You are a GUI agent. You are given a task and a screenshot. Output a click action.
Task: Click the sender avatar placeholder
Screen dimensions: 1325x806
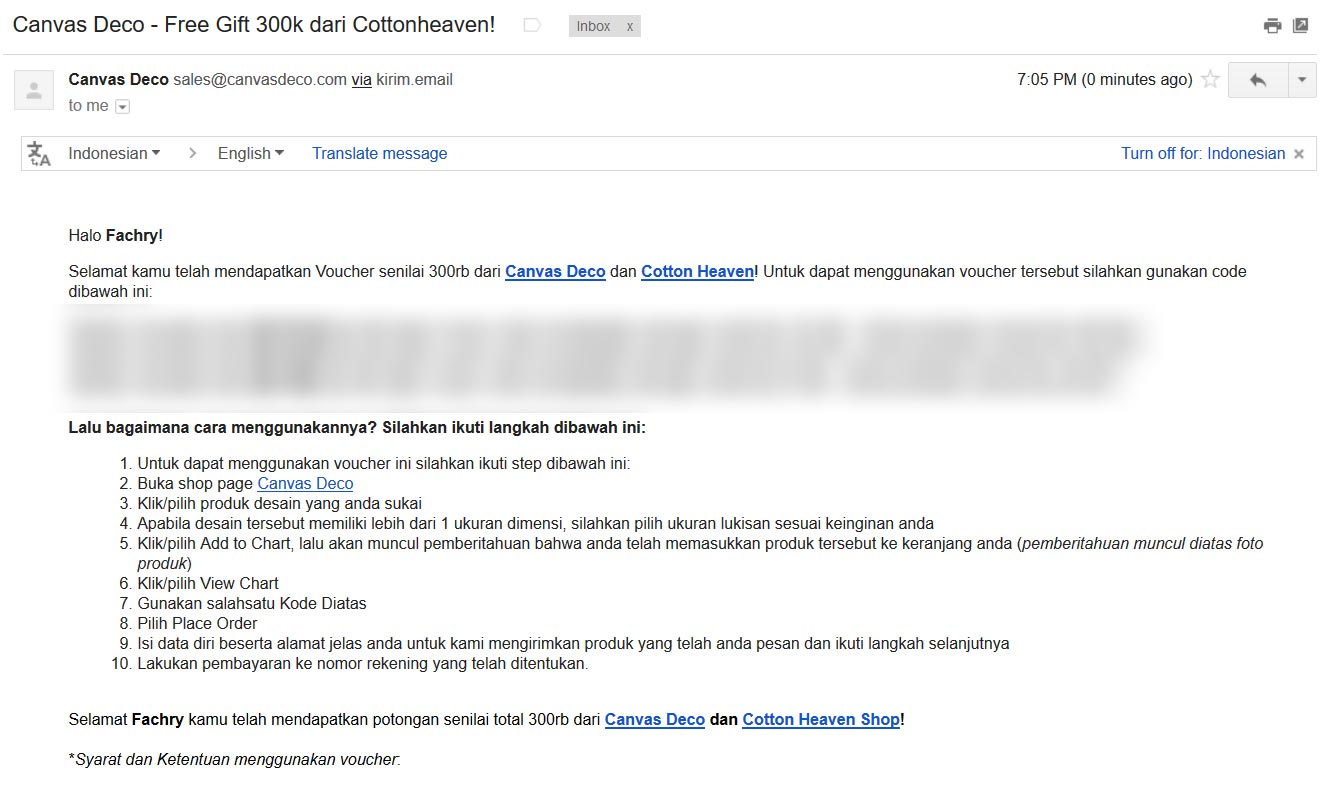[34, 90]
